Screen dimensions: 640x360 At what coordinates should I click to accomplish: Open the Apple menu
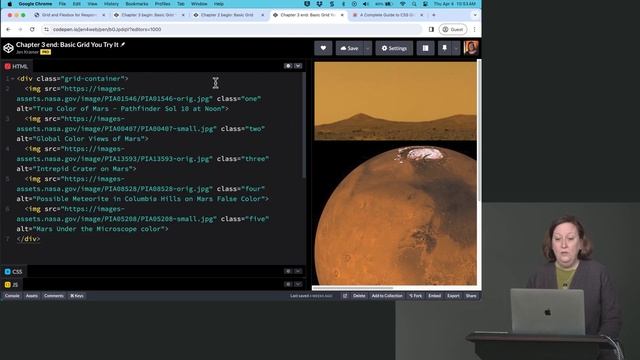(x=9, y=4)
